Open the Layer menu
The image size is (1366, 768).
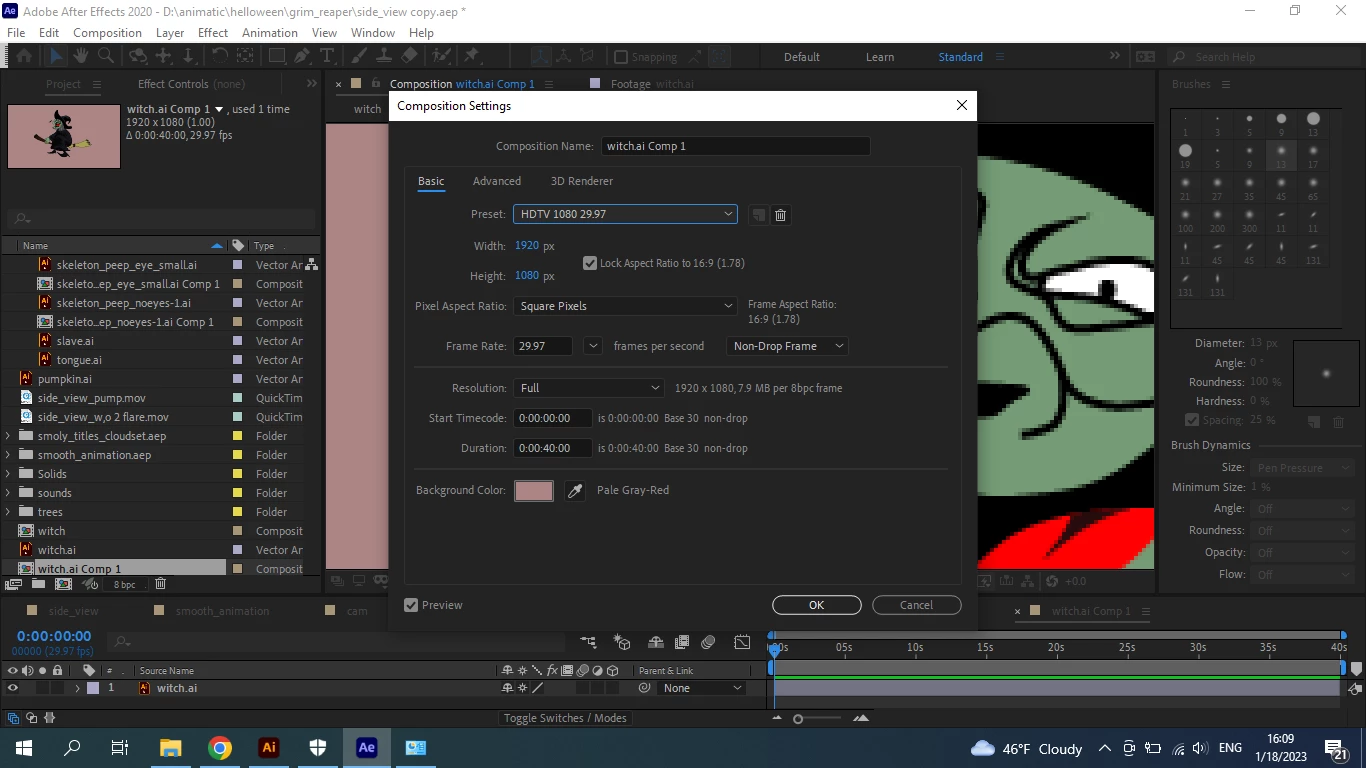tap(170, 32)
